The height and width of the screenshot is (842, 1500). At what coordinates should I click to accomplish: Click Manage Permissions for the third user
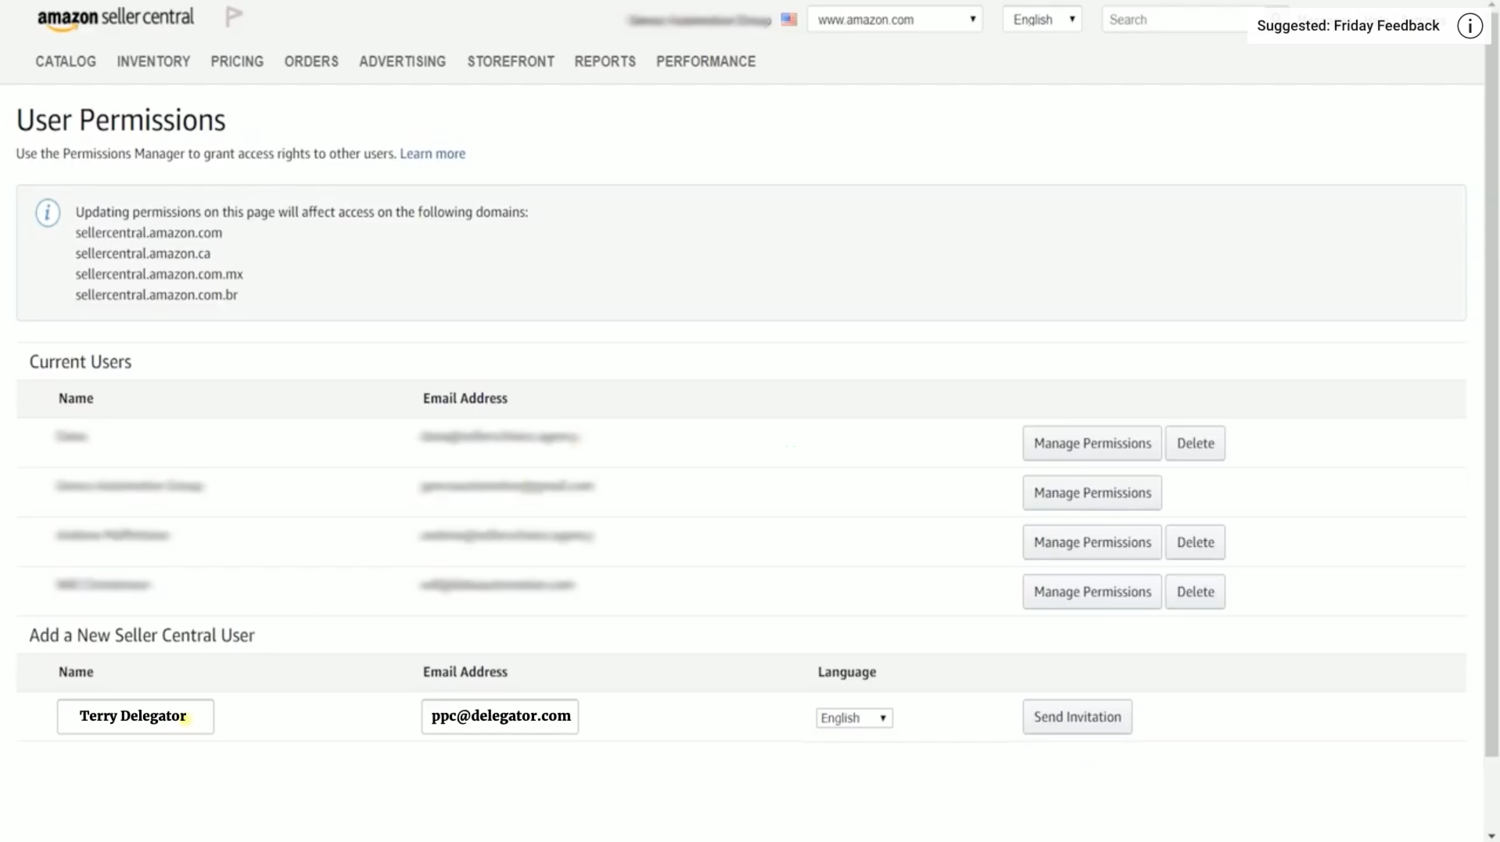coord(1092,542)
